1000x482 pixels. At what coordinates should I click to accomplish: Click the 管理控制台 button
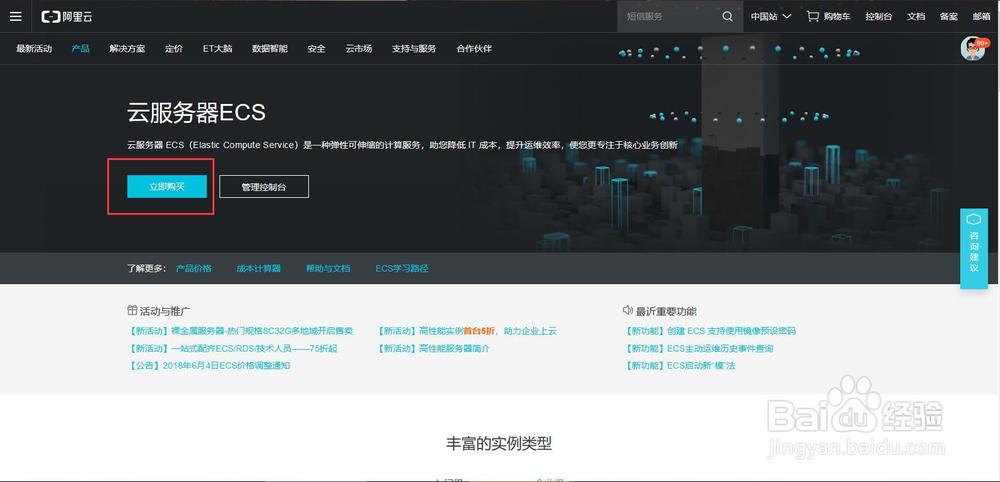[264, 187]
